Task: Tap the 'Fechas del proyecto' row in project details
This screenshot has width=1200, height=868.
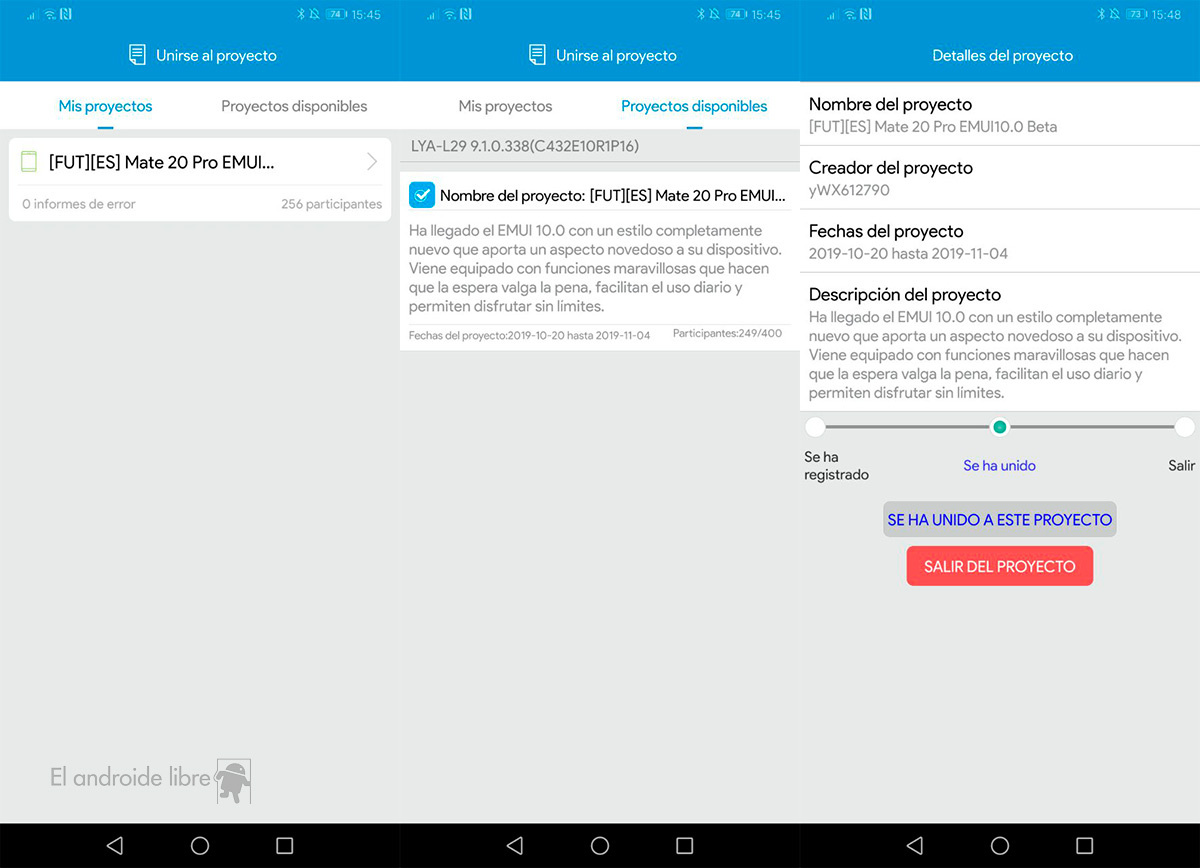Action: pyautogui.click(x=1000, y=242)
